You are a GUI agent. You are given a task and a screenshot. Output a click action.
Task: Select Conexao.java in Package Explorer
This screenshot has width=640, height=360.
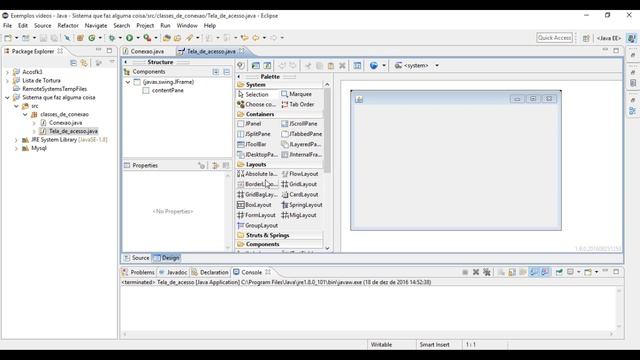point(61,123)
